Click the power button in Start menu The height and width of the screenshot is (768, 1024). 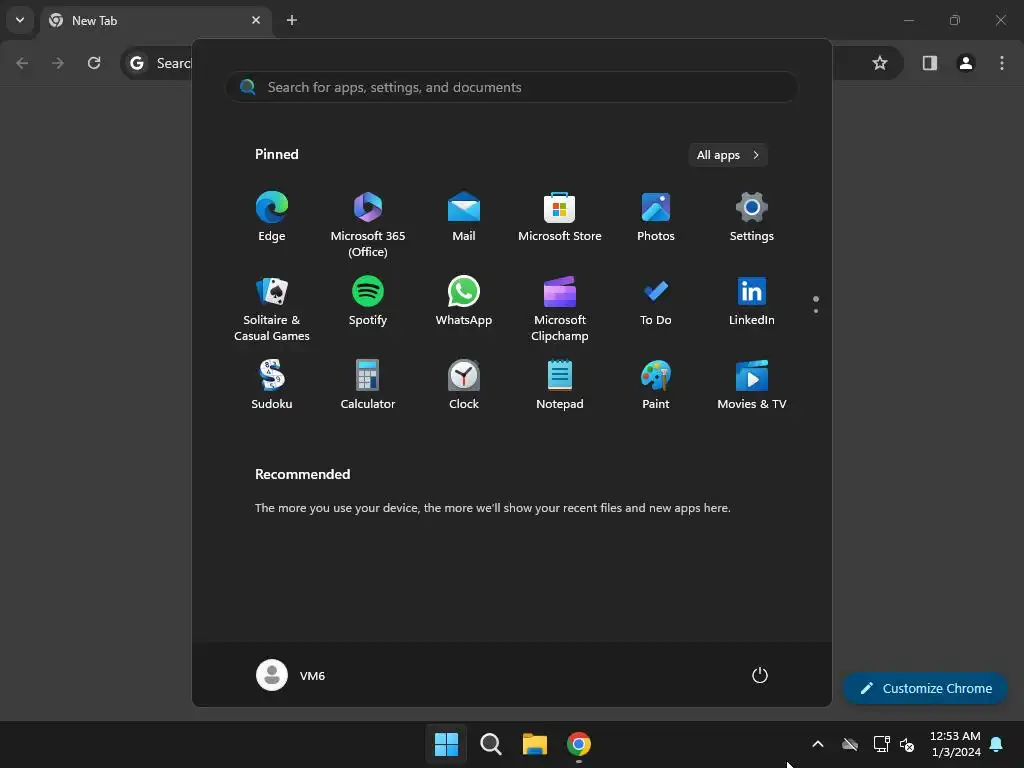760,675
